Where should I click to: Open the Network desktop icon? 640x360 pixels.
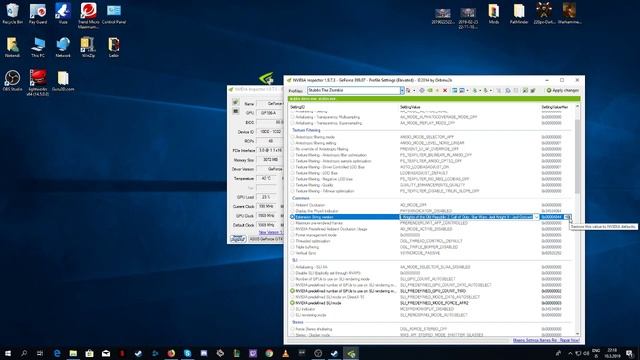[63, 47]
